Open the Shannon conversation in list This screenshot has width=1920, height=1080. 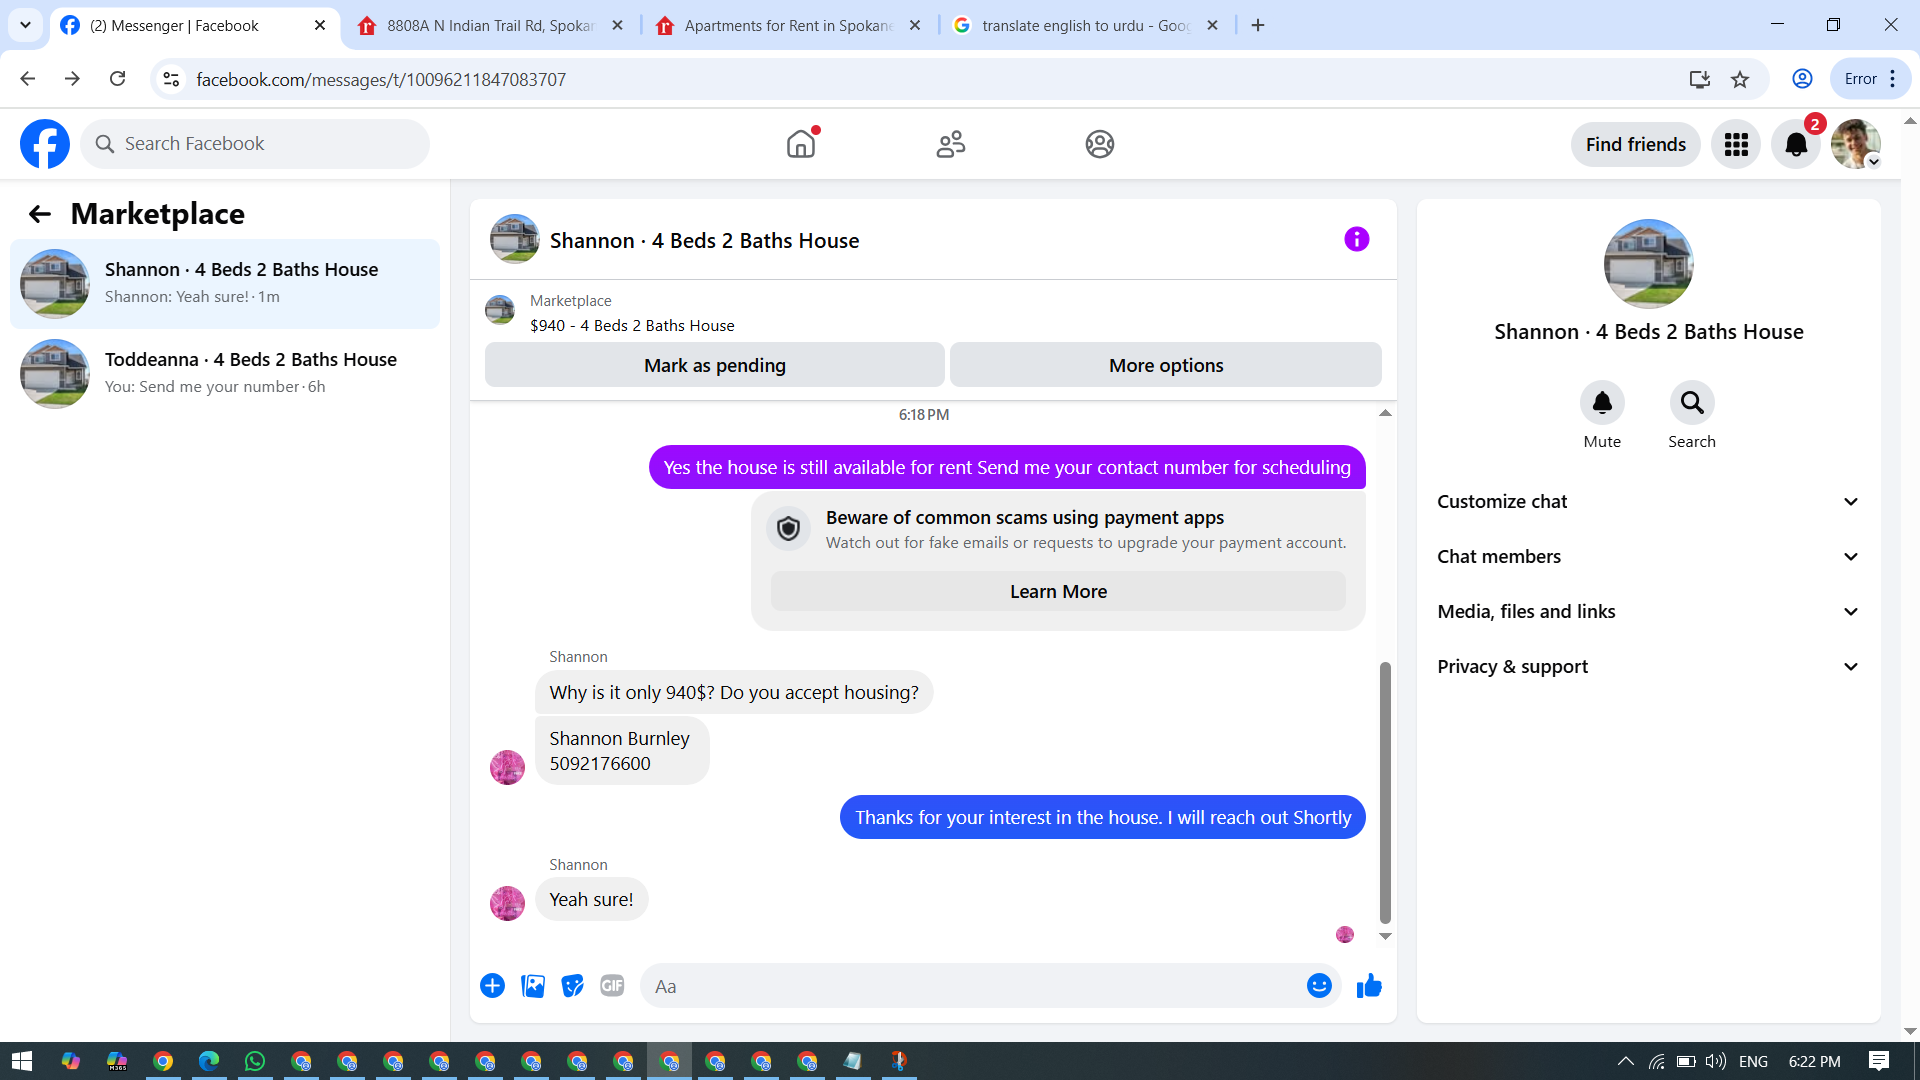point(225,283)
